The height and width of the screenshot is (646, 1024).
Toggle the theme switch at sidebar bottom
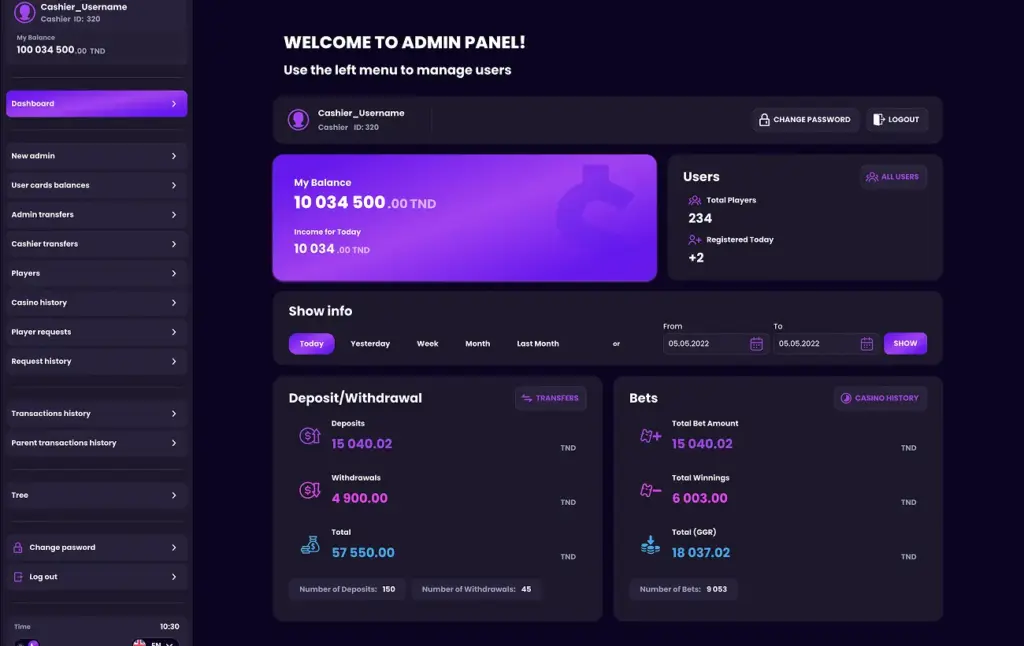[x=27, y=643]
